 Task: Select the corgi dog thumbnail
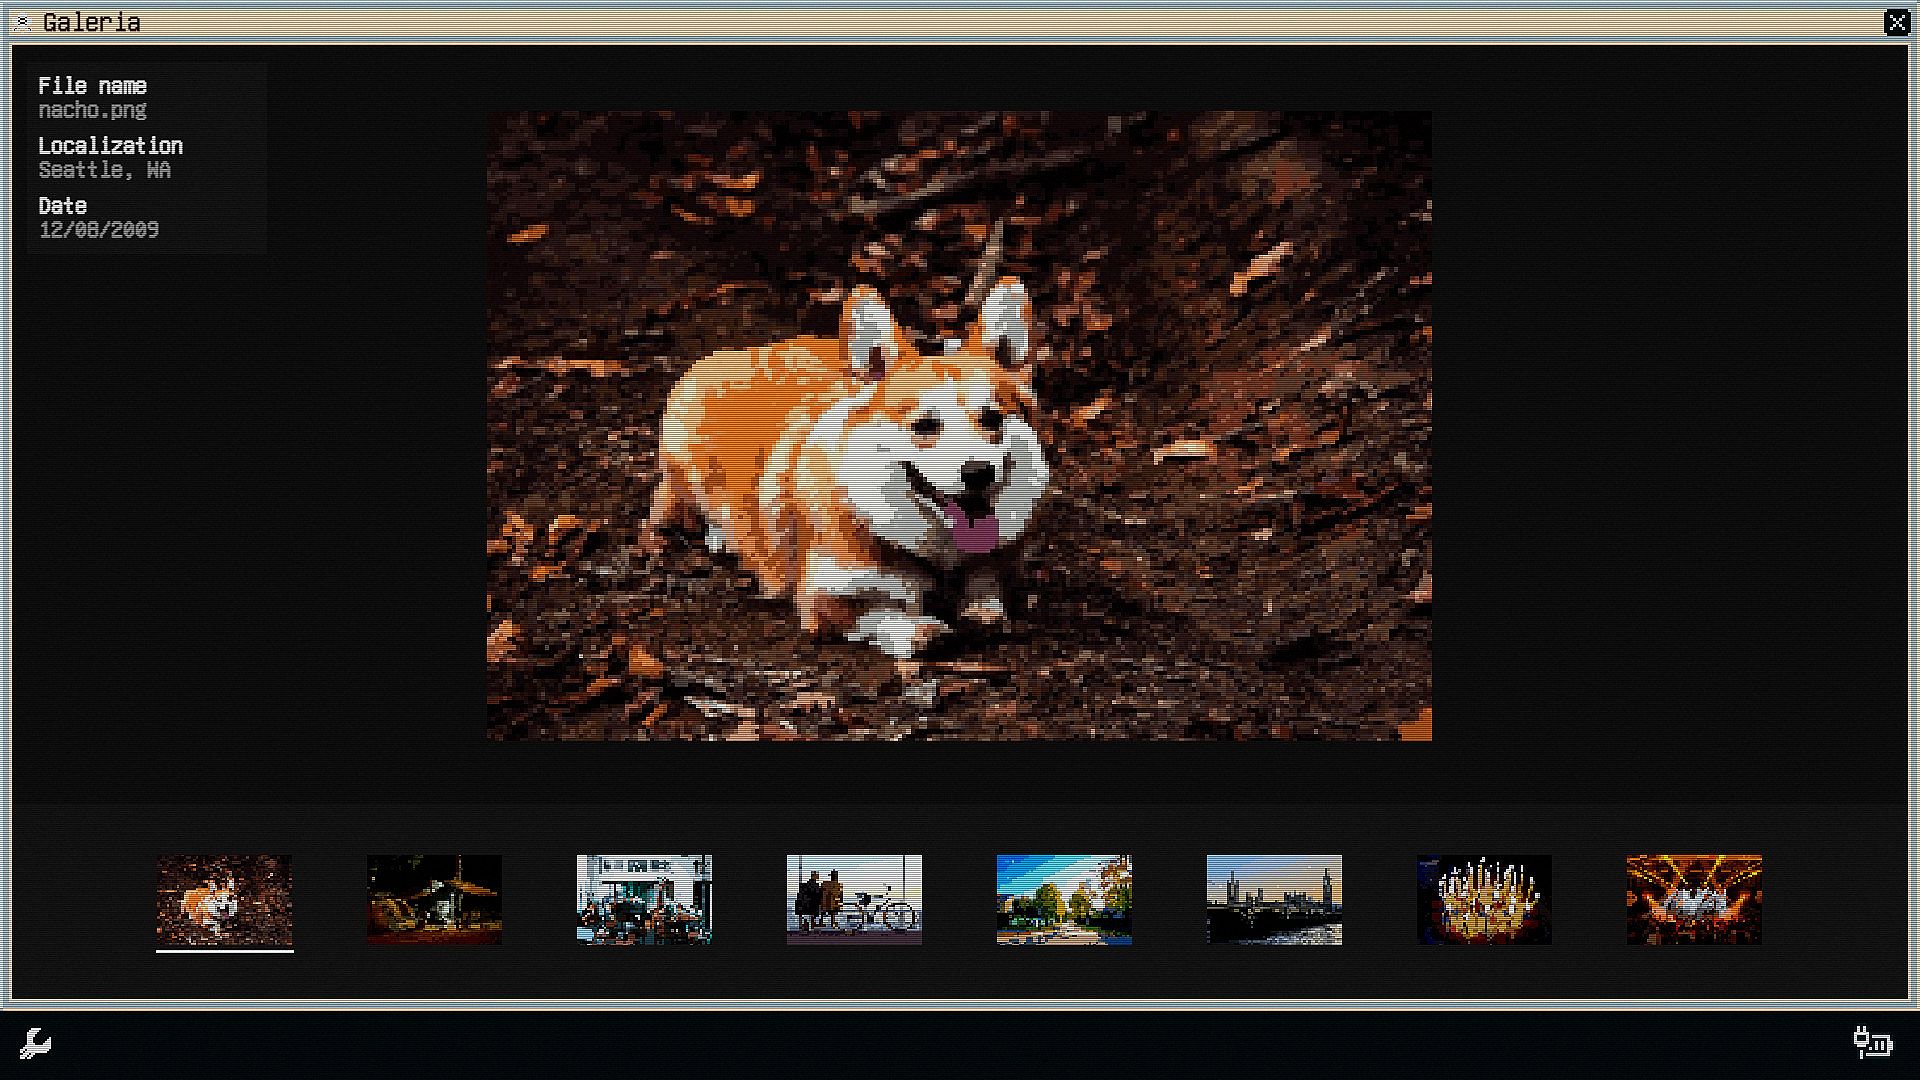pyautogui.click(x=224, y=899)
